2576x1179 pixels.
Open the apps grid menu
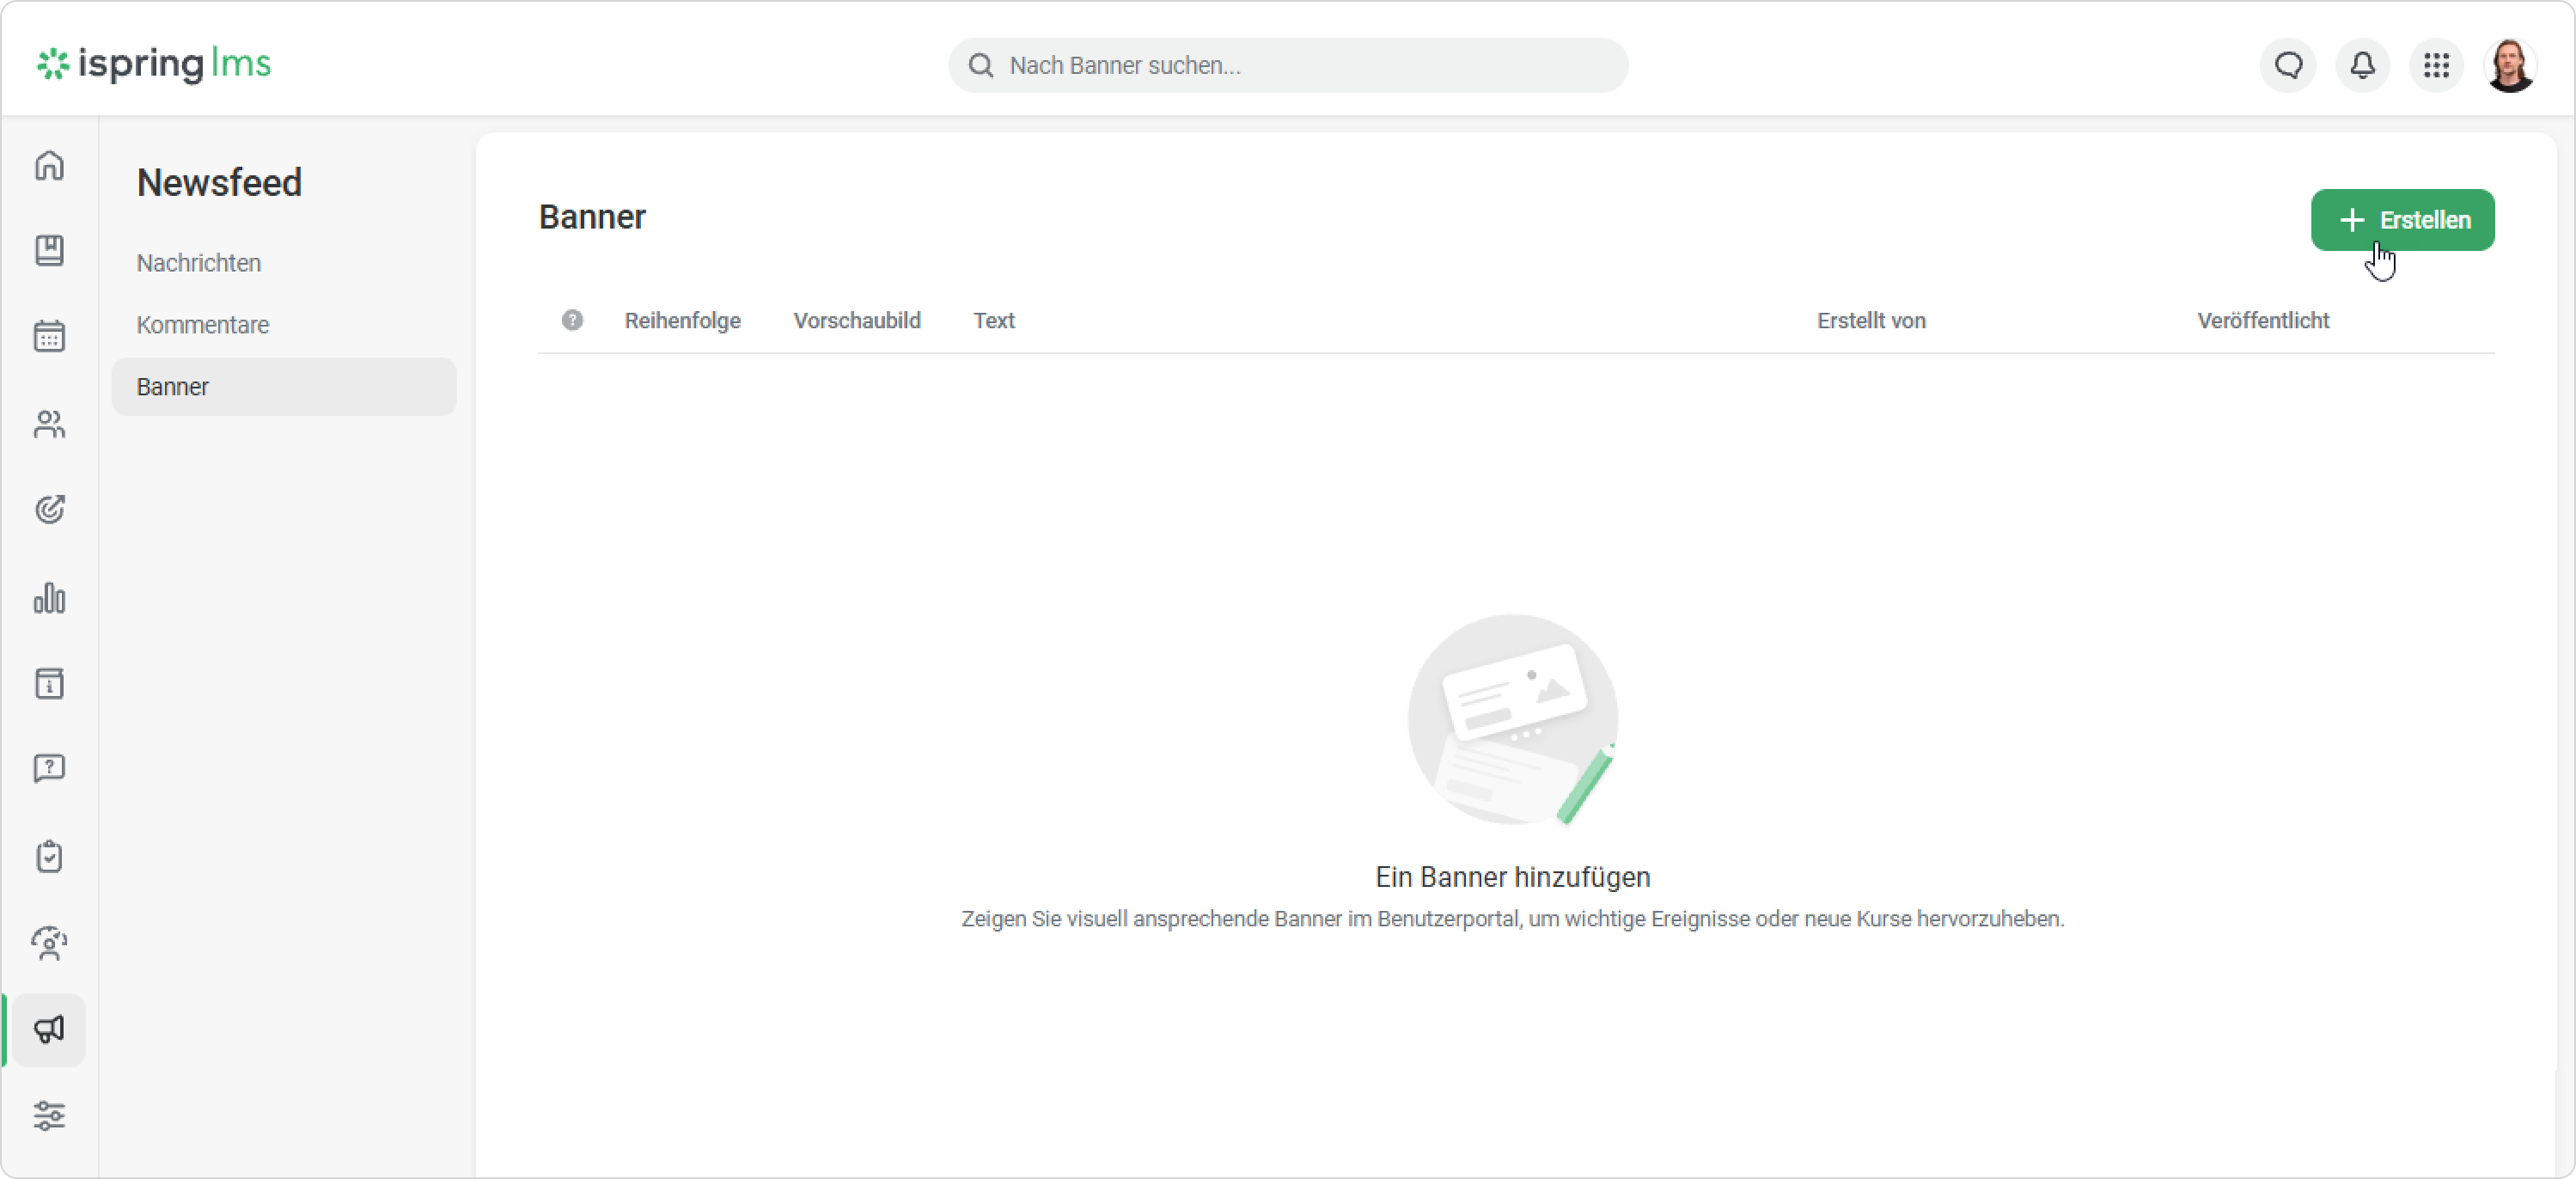point(2436,65)
